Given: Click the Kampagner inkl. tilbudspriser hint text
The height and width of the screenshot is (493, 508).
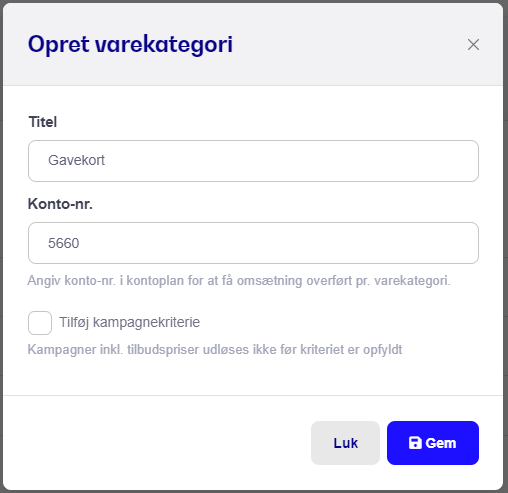Looking at the screenshot, I should pyautogui.click(x=215, y=350).
